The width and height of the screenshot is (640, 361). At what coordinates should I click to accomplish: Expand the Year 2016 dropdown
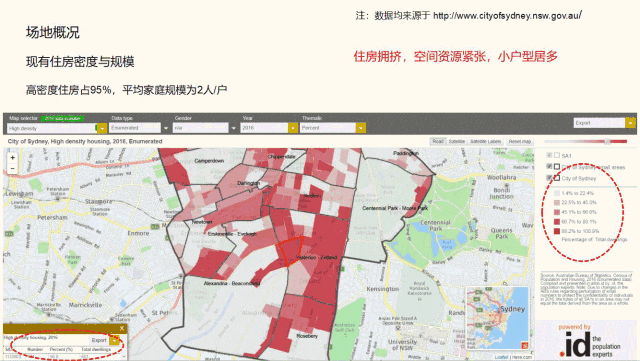tap(293, 128)
